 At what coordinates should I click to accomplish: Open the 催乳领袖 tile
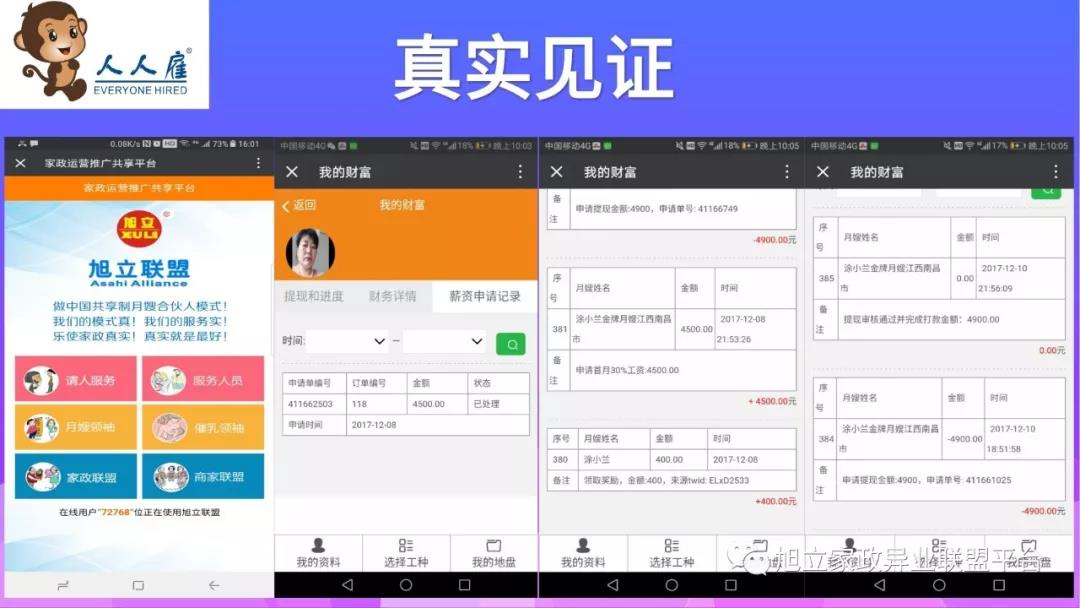pyautogui.click(x=203, y=427)
